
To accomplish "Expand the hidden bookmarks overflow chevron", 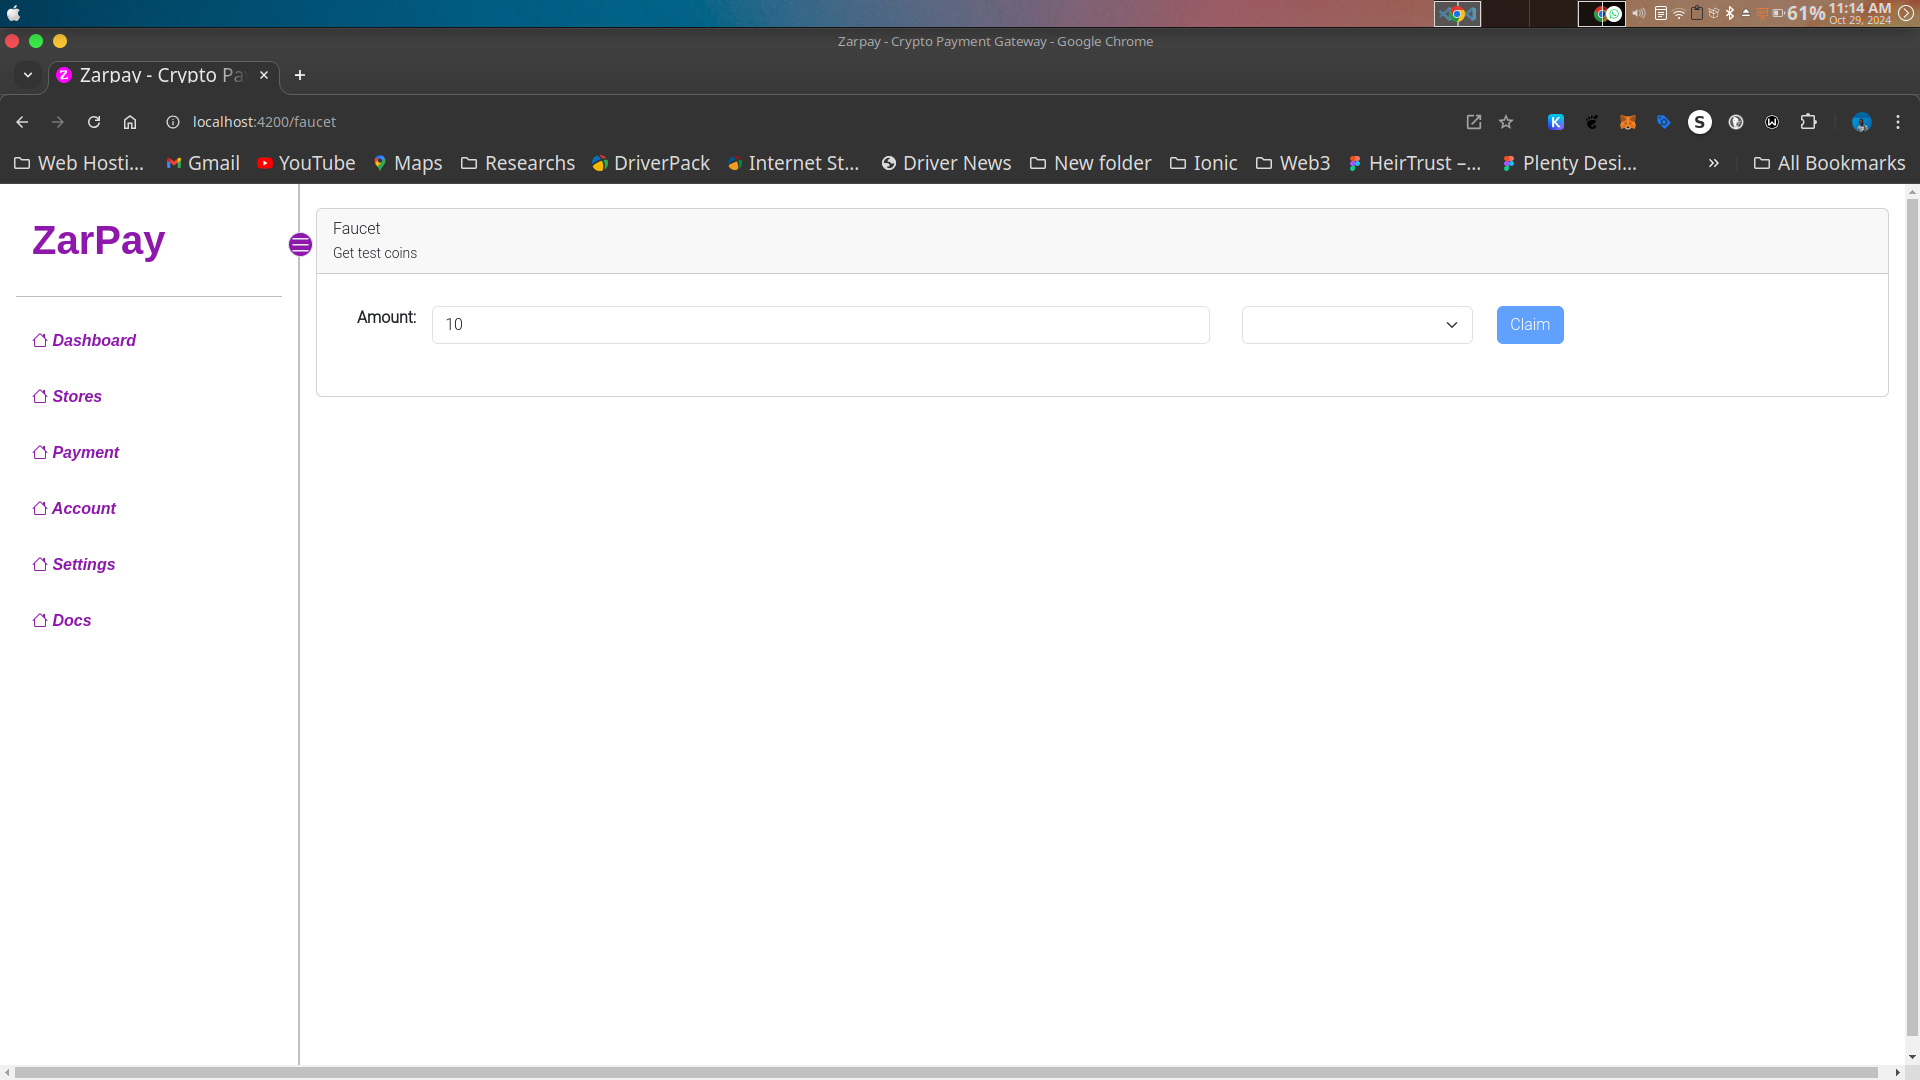I will click(1713, 163).
